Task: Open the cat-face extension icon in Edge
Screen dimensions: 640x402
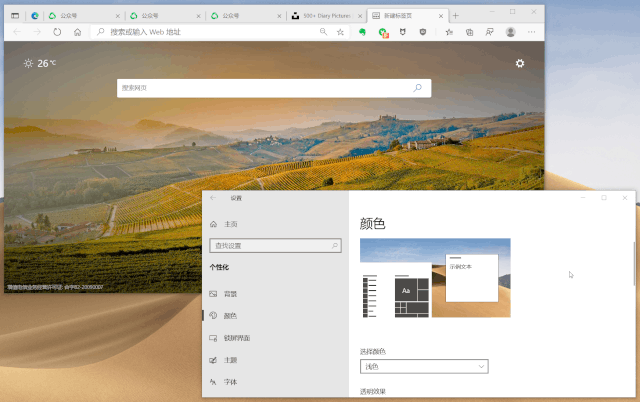Action: 403,32
